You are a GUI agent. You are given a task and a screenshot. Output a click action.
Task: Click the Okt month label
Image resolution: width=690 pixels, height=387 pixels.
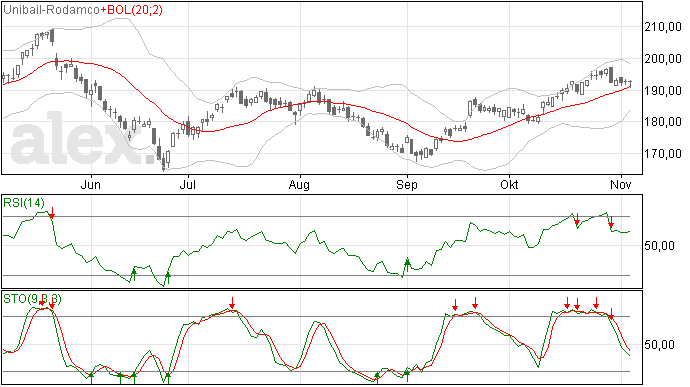(509, 184)
